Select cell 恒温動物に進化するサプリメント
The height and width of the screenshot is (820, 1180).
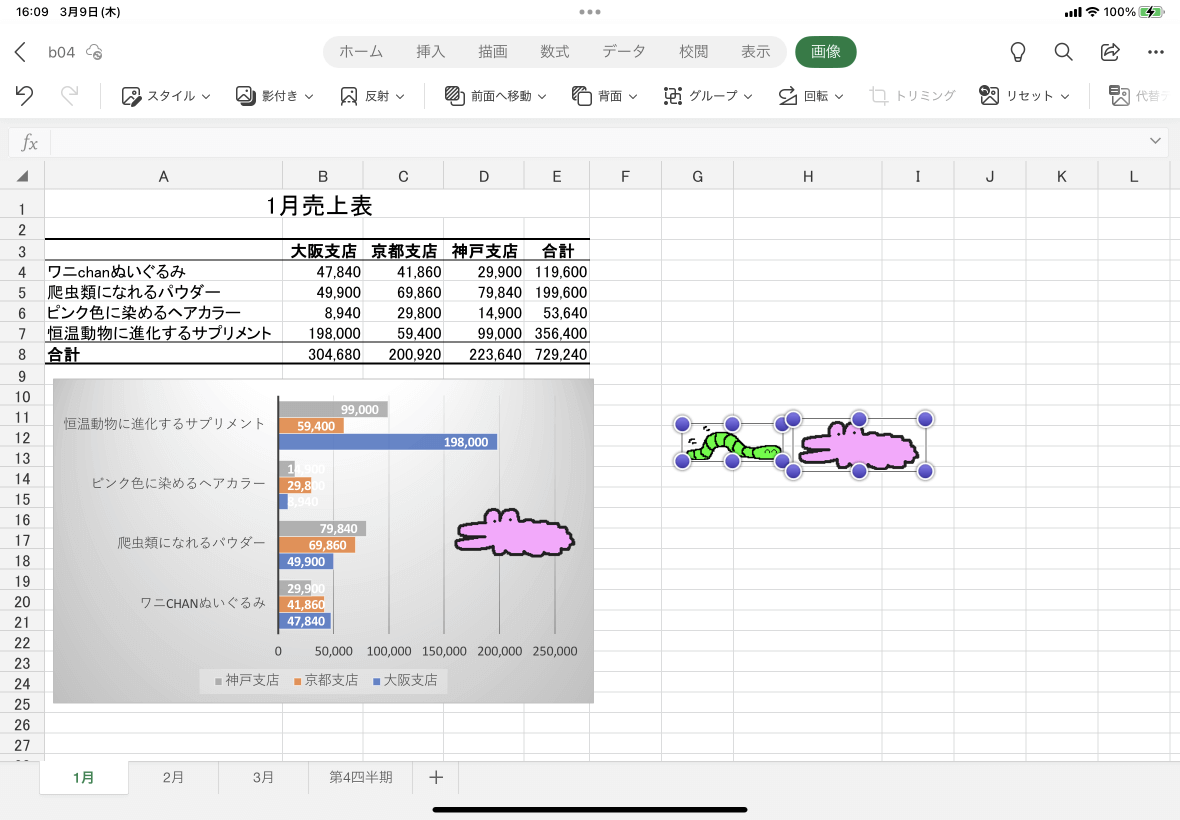pos(163,333)
